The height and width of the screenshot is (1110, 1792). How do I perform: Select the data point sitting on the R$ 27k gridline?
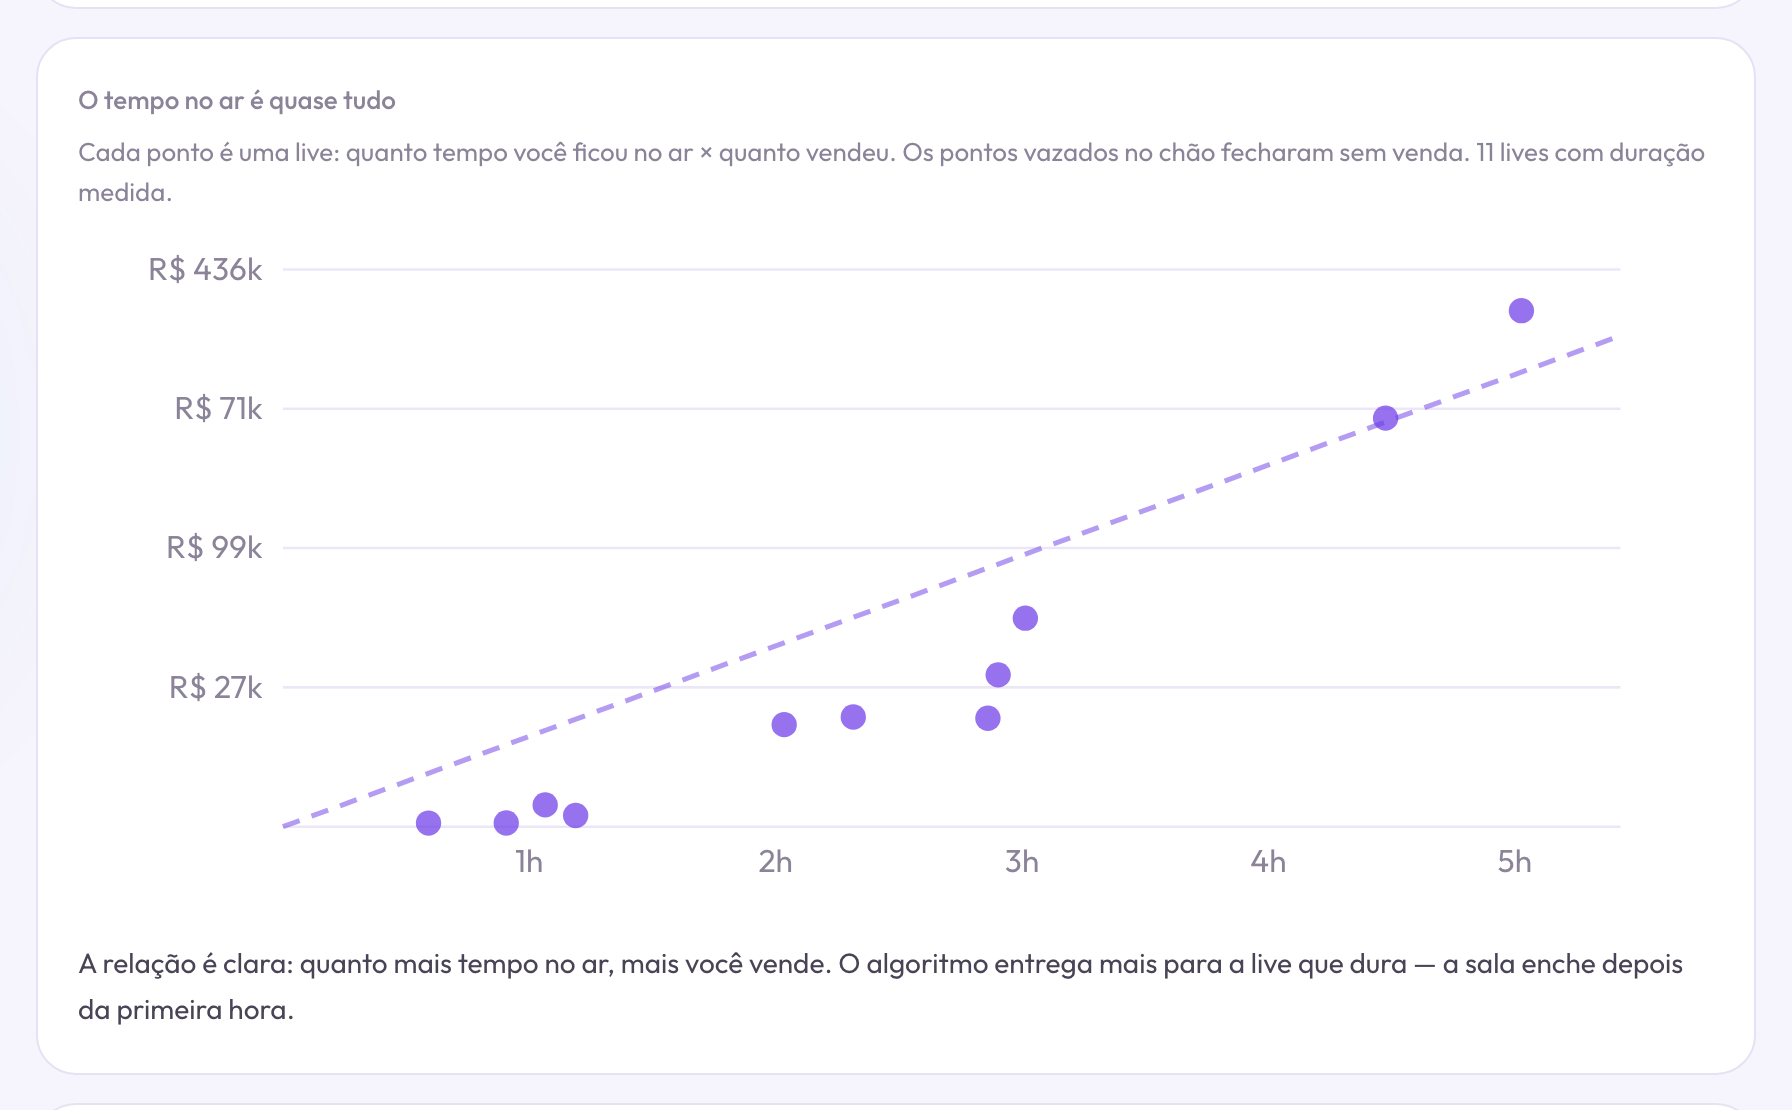(998, 675)
